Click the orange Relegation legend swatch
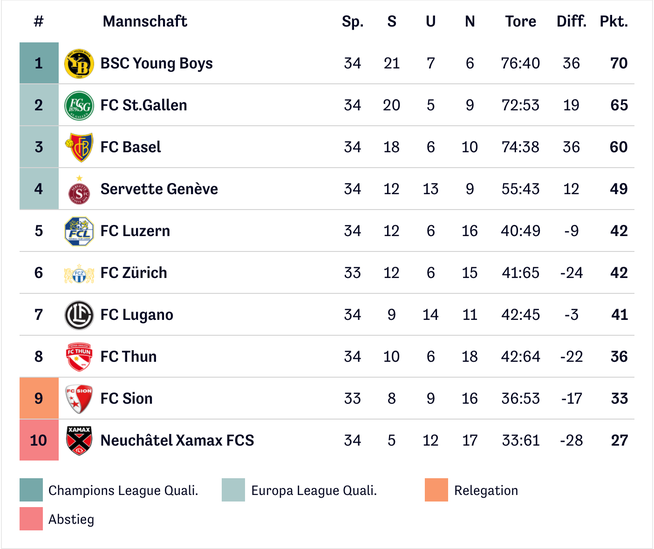The height and width of the screenshot is (549, 654). click(x=436, y=490)
